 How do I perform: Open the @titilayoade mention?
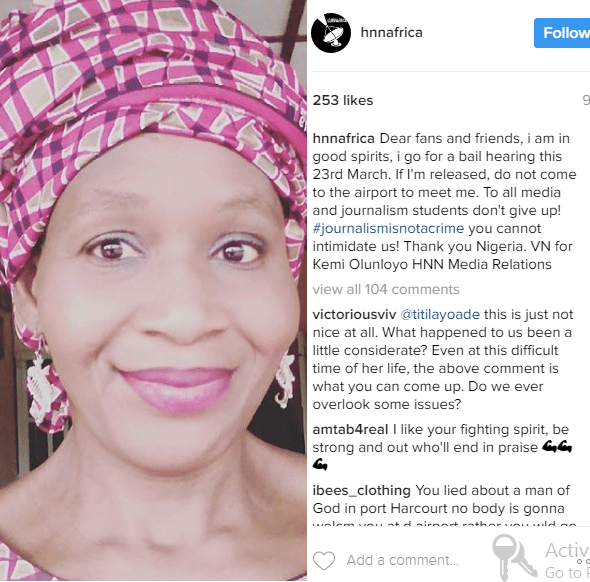tap(440, 315)
